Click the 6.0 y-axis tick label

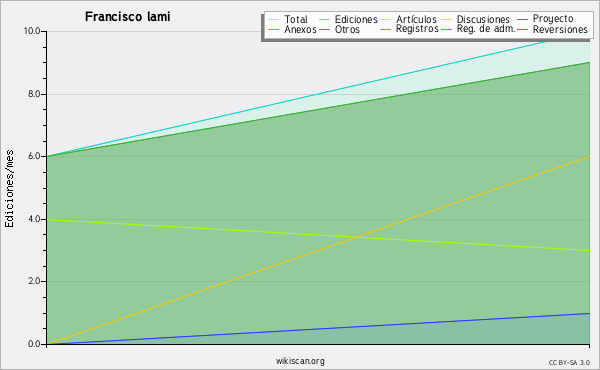coord(34,156)
